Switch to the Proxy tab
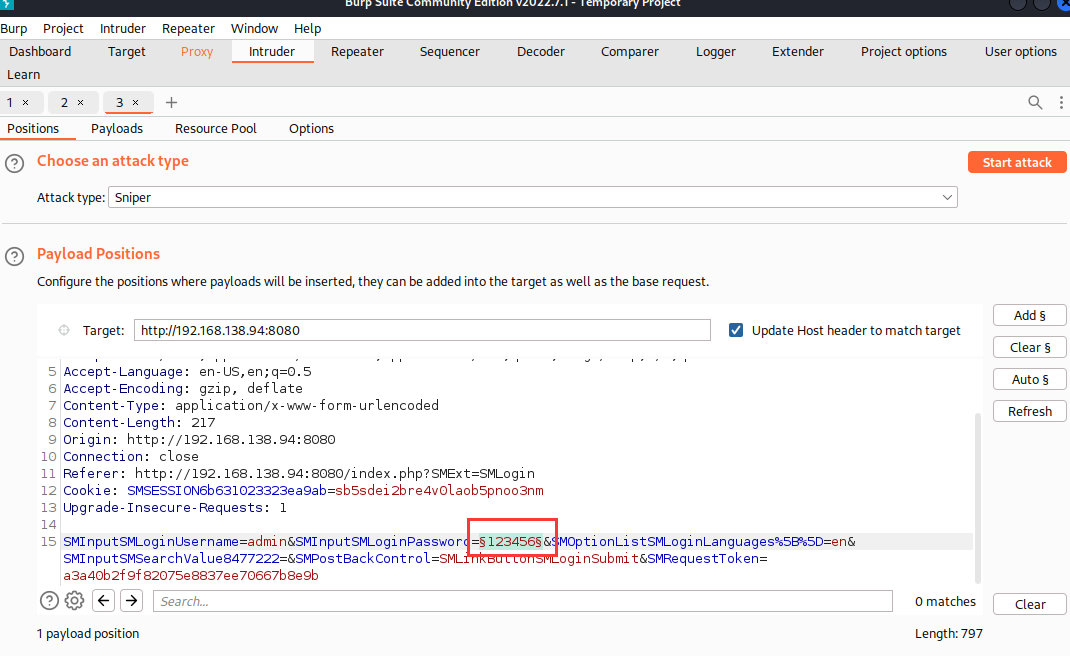This screenshot has width=1070, height=656. pyautogui.click(x=197, y=52)
